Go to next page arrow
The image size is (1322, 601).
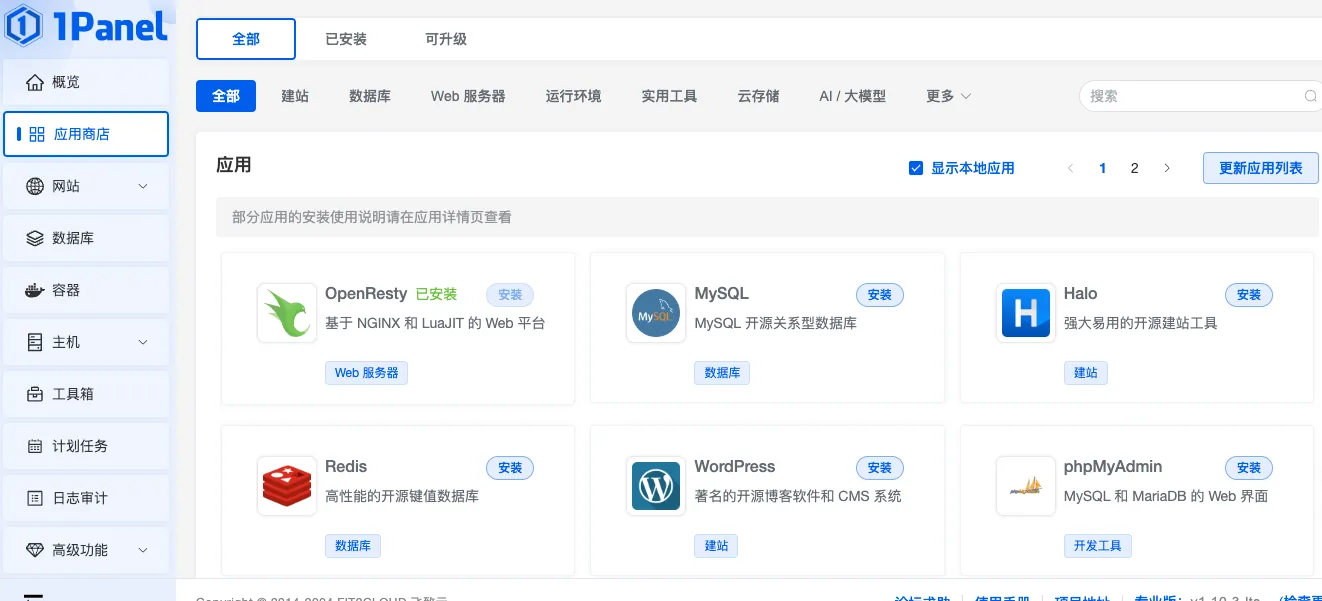(1167, 168)
